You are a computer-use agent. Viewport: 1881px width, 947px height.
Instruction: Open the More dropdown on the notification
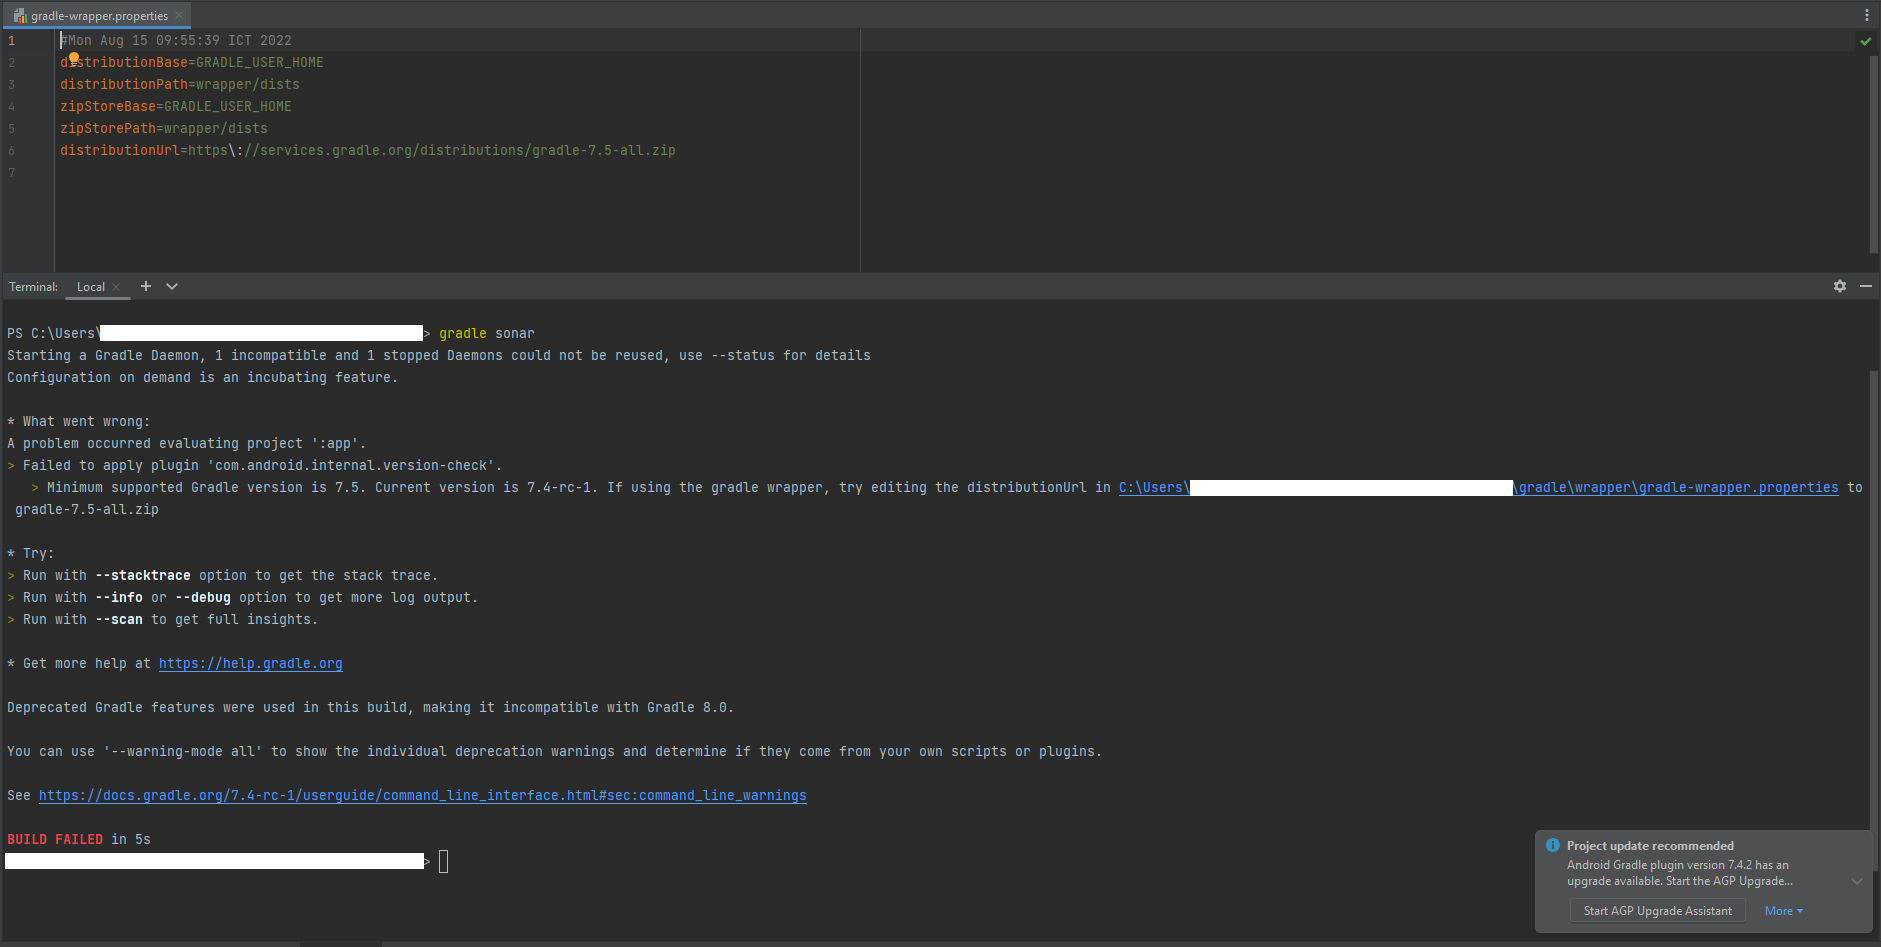tap(1783, 910)
